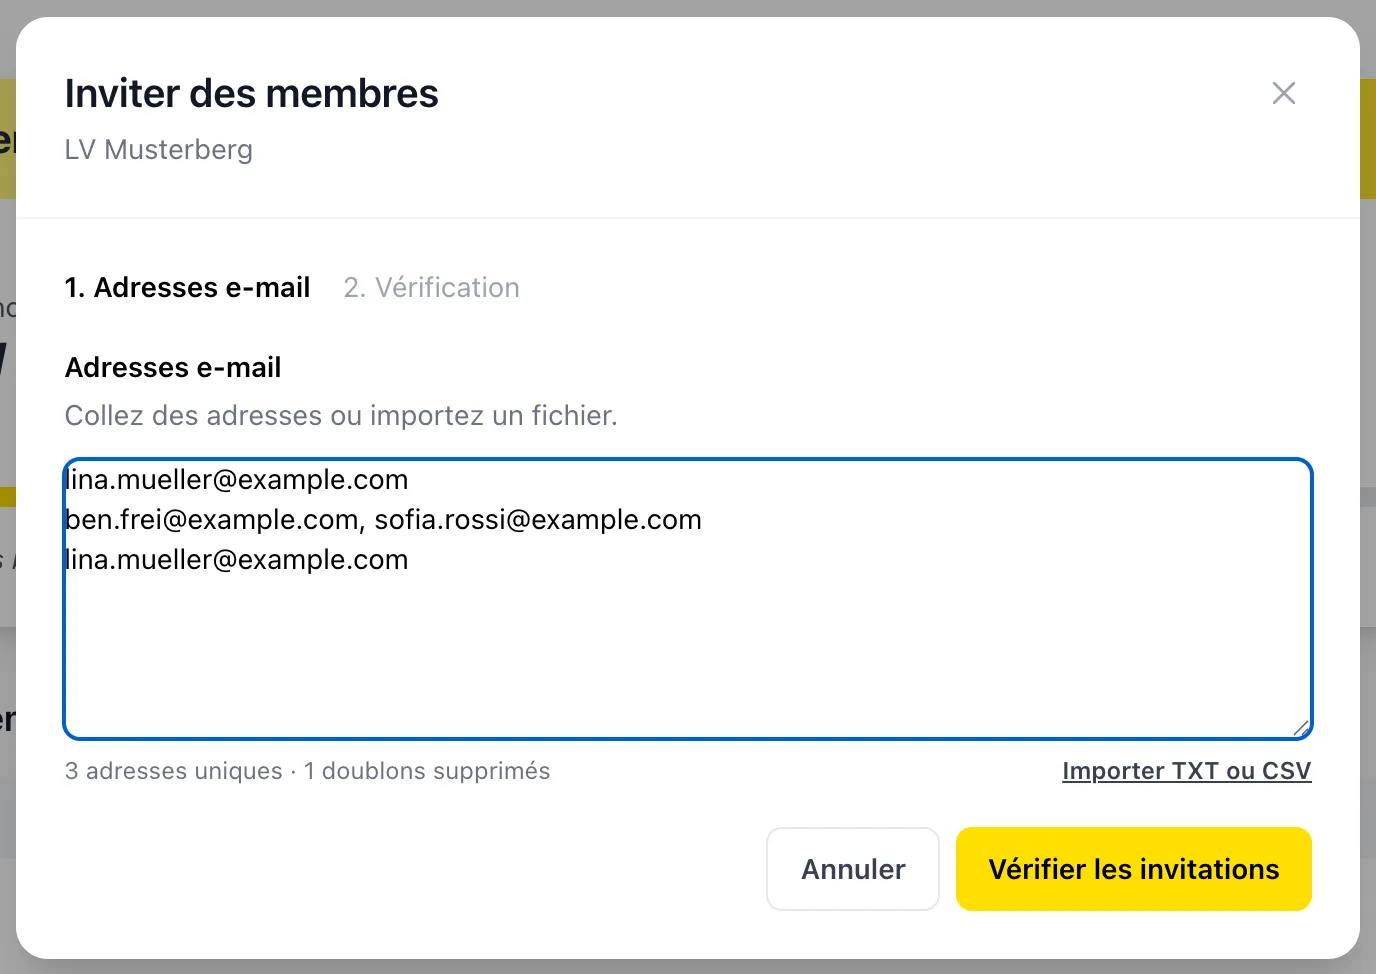Open the Adresses e-mail step tab

pyautogui.click(x=187, y=288)
